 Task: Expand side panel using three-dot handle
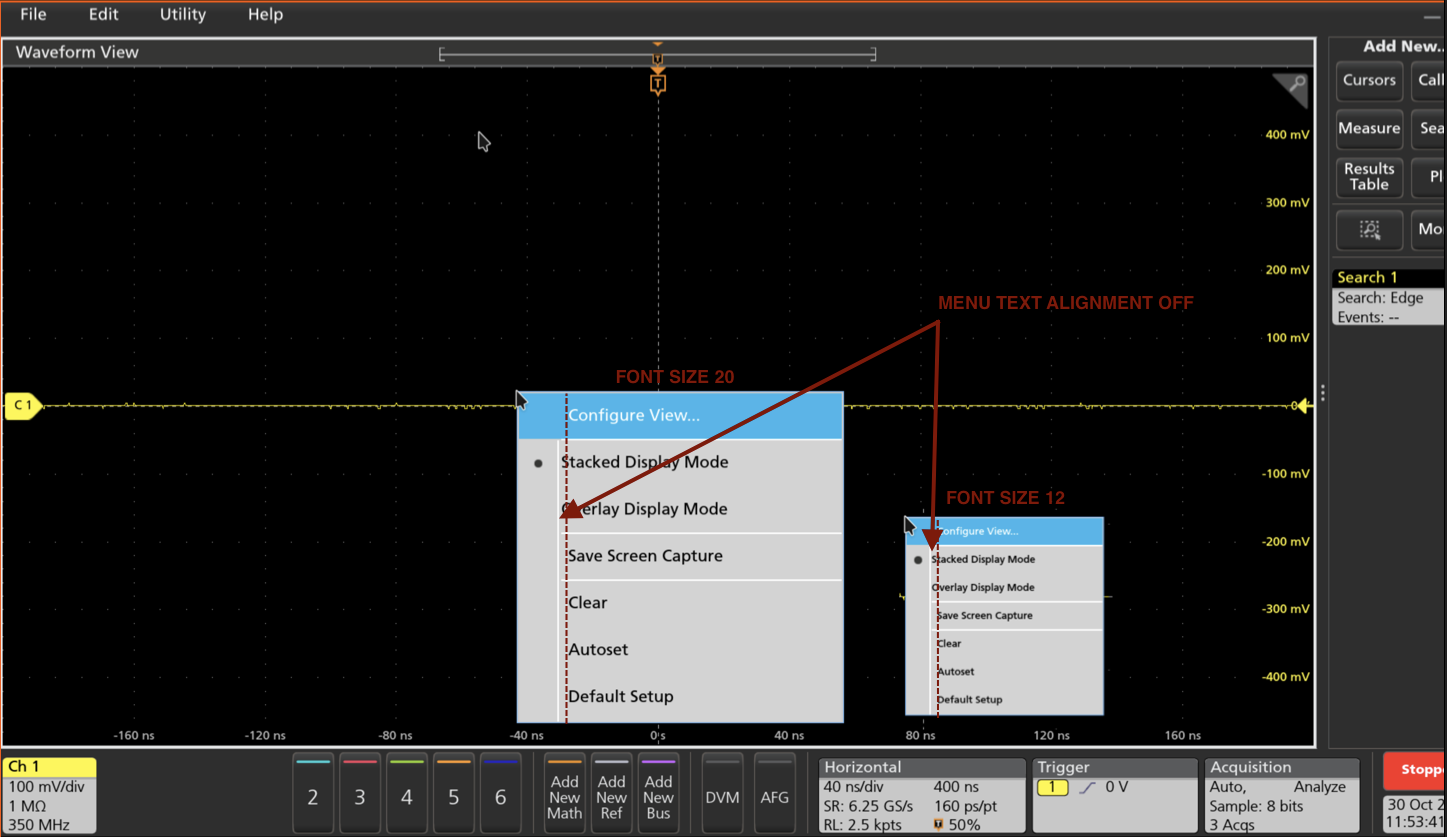point(1322,393)
